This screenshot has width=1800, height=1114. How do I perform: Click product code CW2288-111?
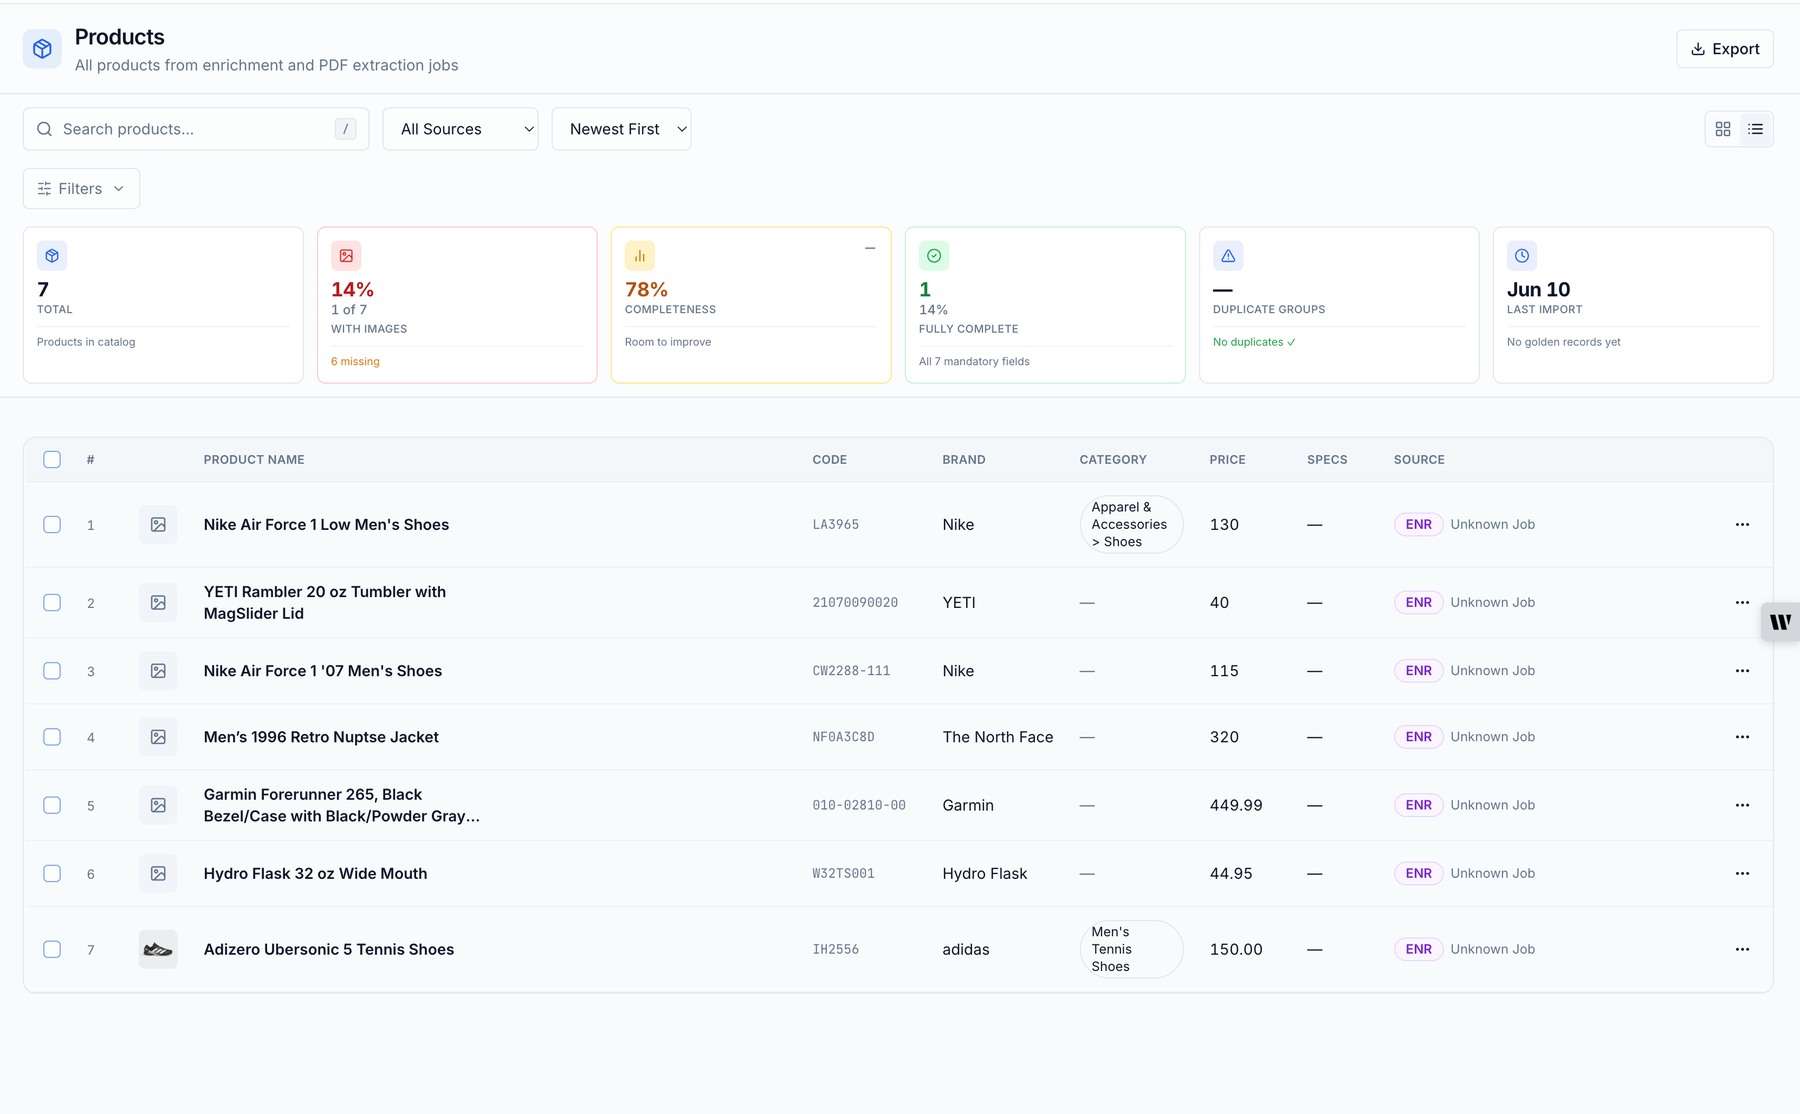tap(851, 671)
